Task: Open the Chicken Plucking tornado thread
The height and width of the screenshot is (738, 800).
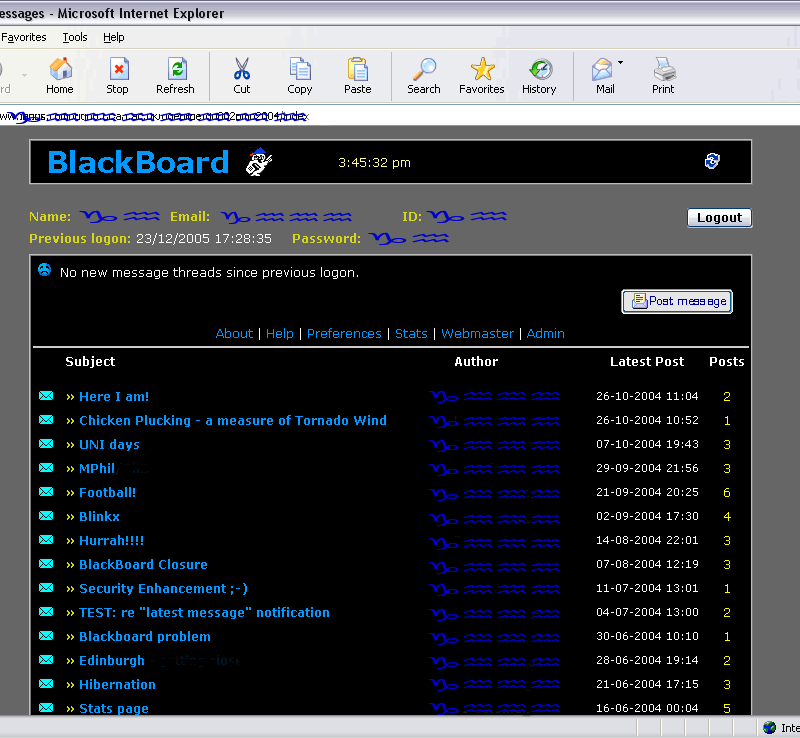Action: [x=233, y=421]
